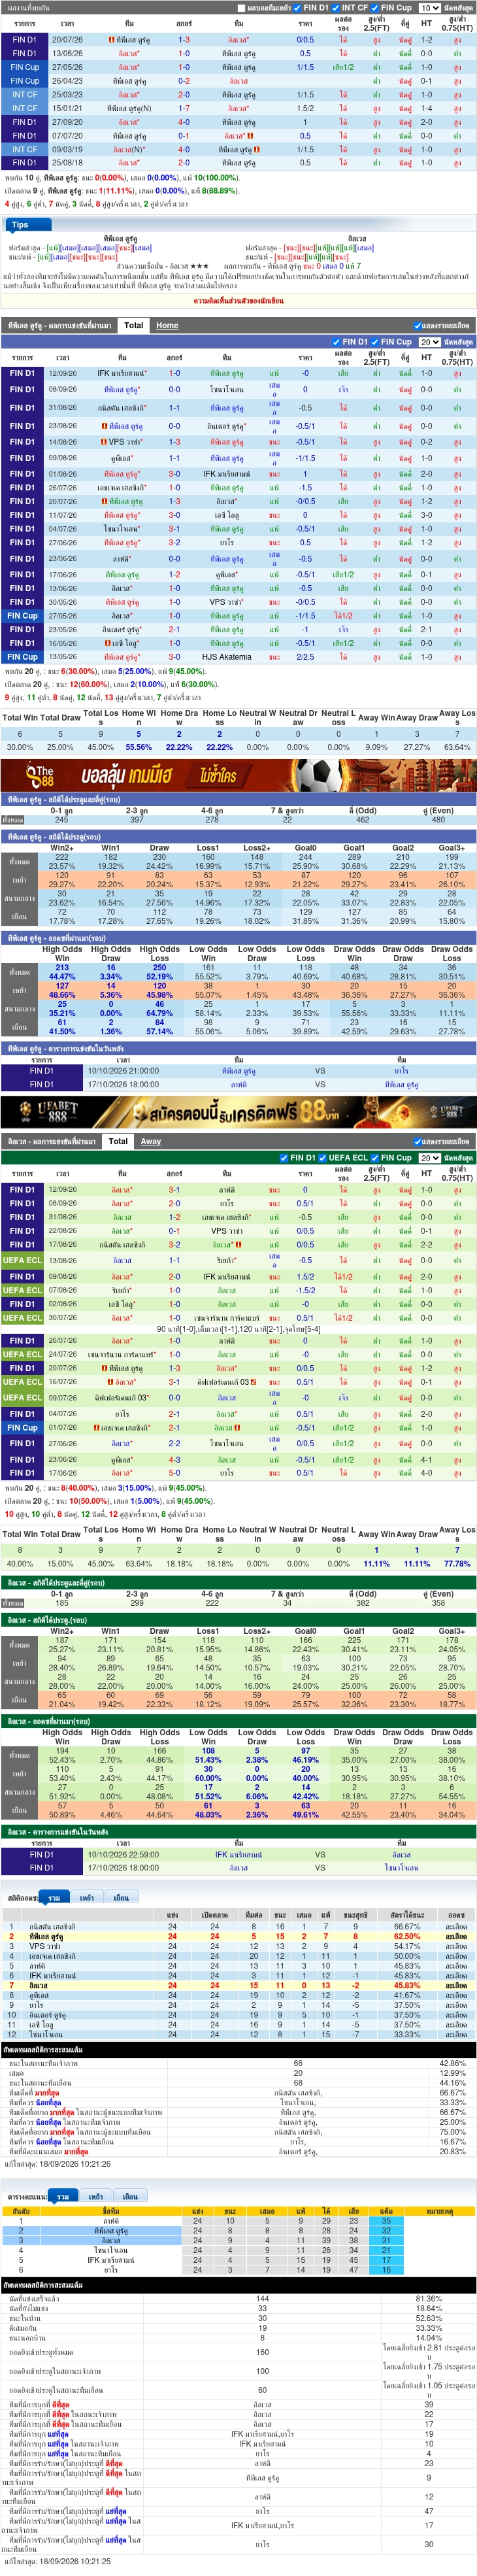The height and width of the screenshot is (2576, 477).
Task: Click the The88 football banner advertisement
Action: tap(238, 775)
